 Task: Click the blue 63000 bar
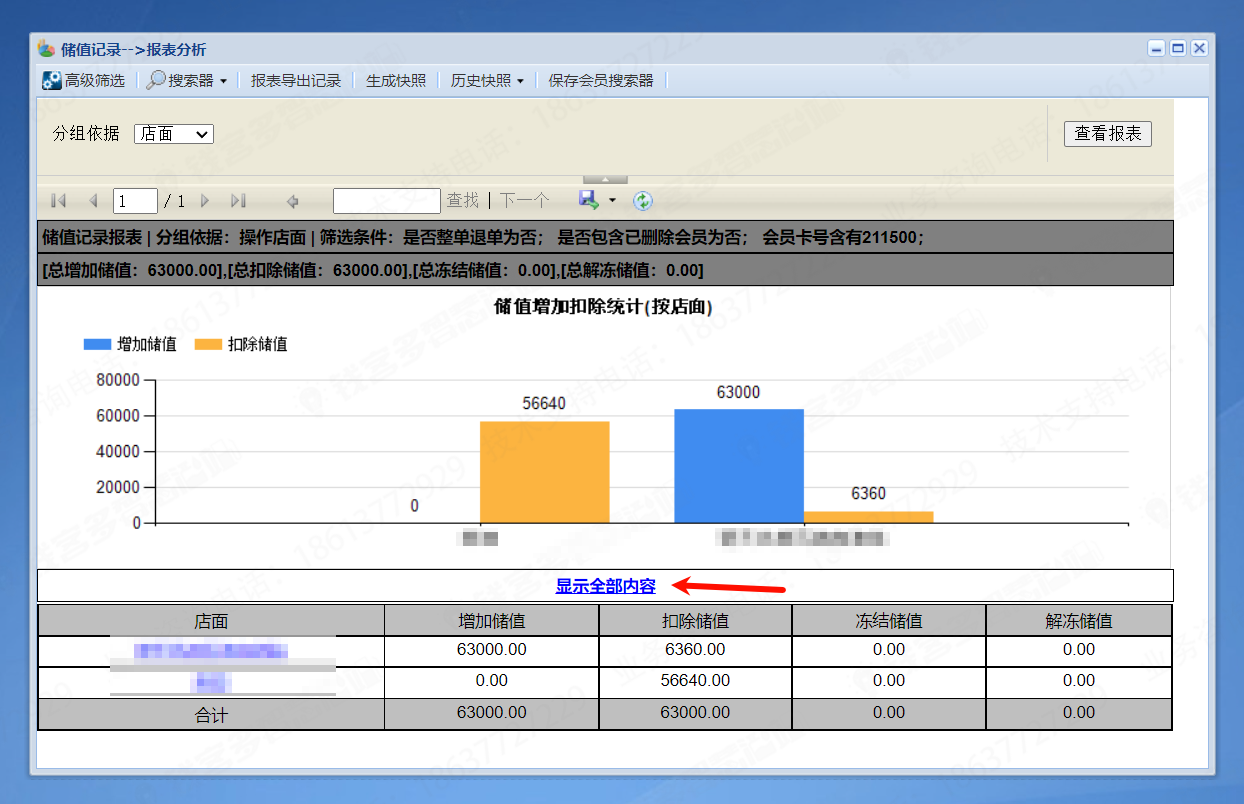click(739, 466)
